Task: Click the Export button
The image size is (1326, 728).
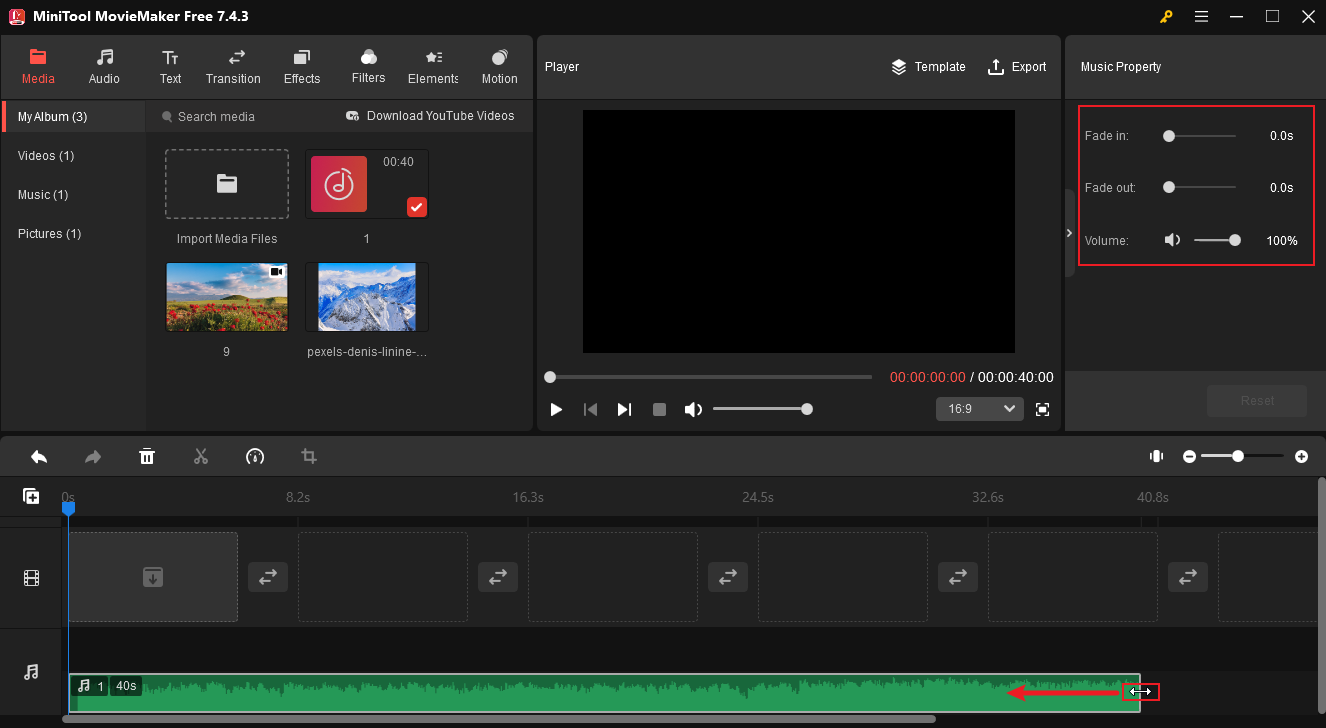Action: (x=1017, y=67)
